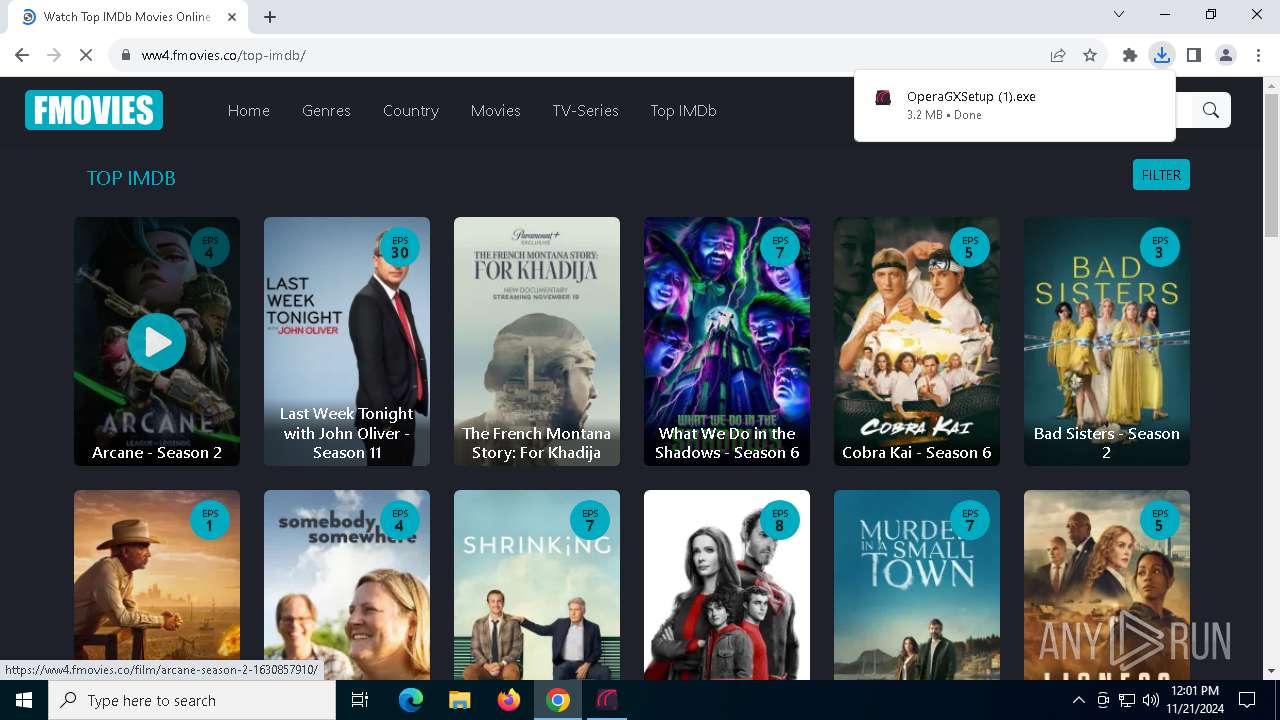Stop loading the page with the X button

point(86,55)
